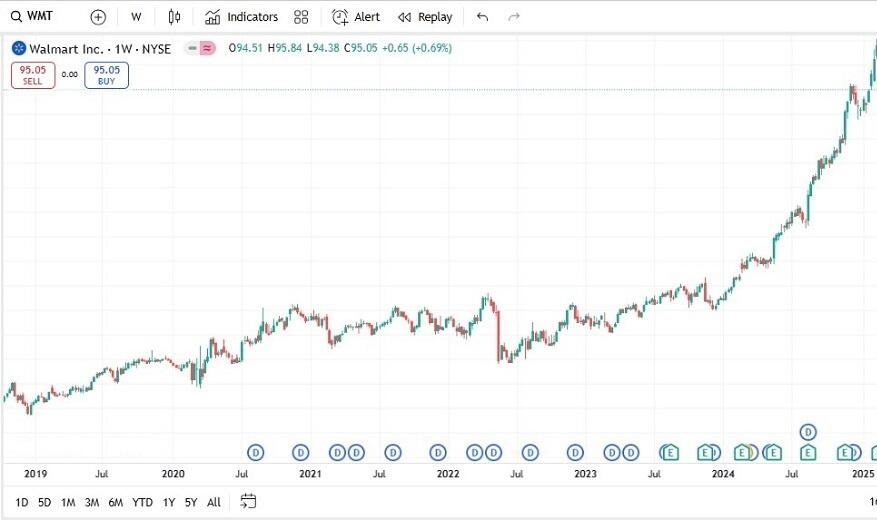
Task: Select the 5Y time range
Action: click(x=191, y=502)
